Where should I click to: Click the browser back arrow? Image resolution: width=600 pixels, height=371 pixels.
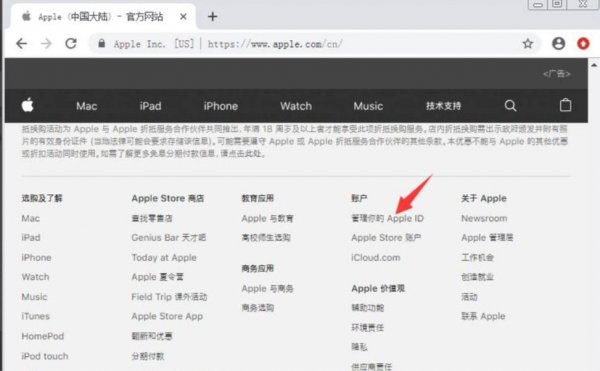coord(22,44)
